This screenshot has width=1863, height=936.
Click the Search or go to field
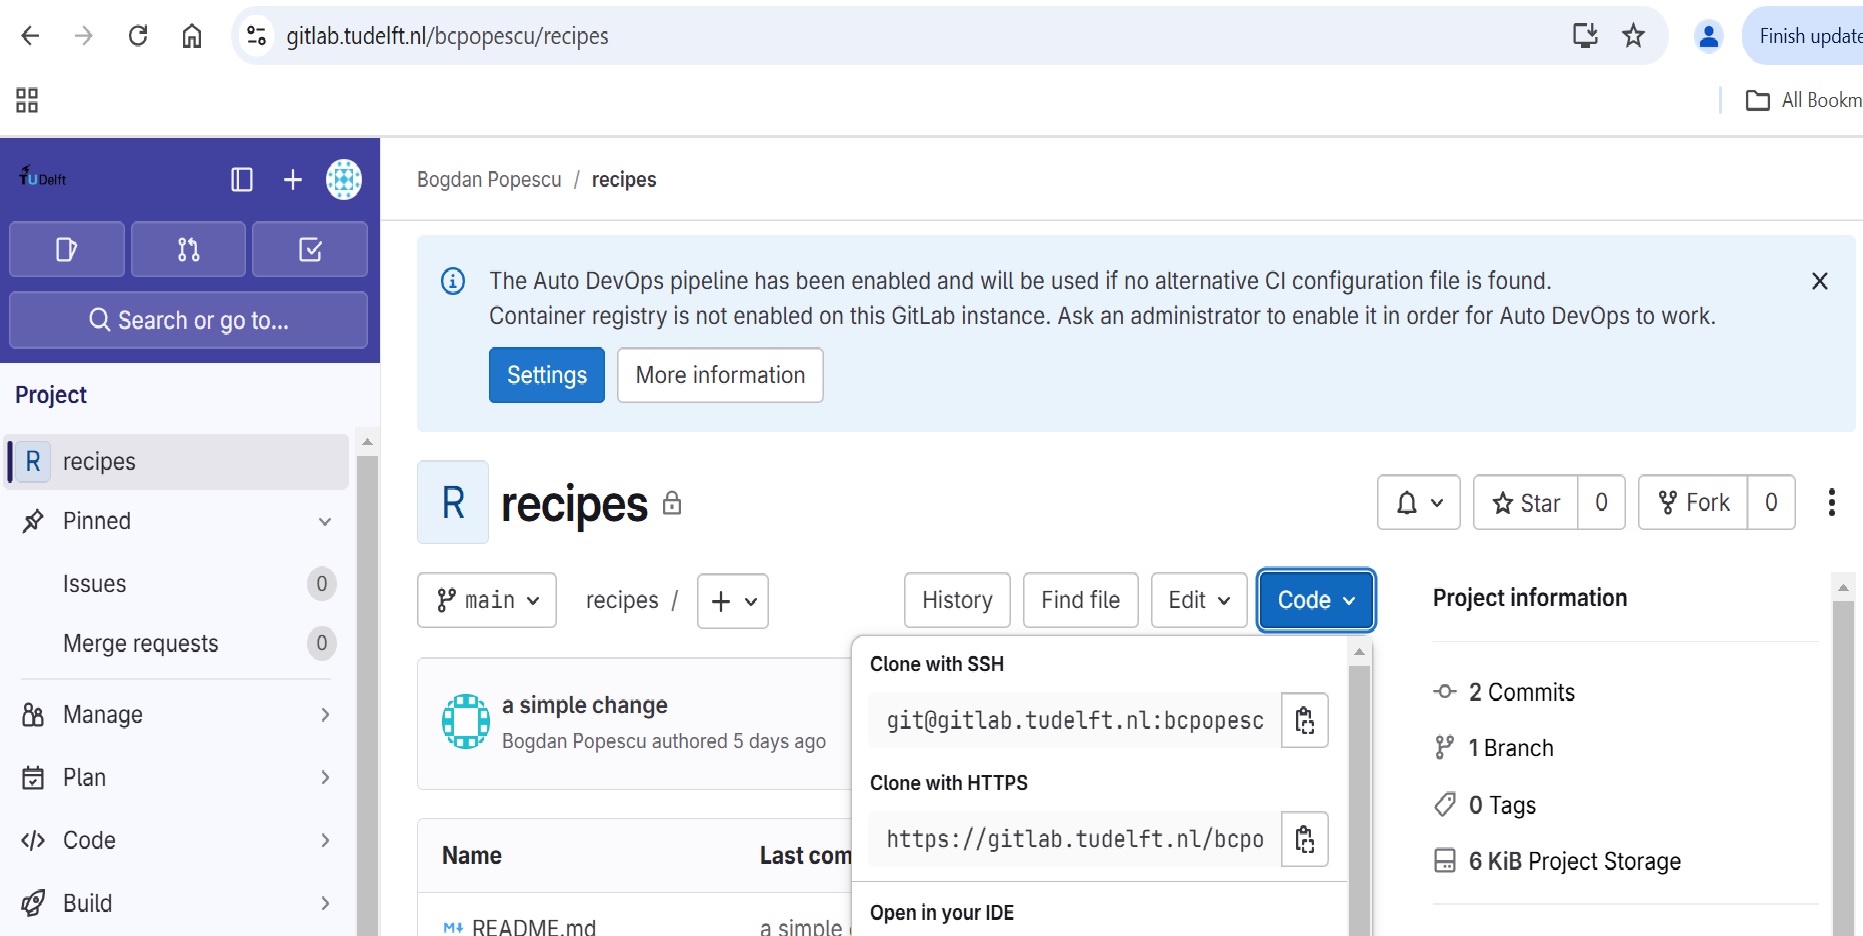click(x=188, y=320)
